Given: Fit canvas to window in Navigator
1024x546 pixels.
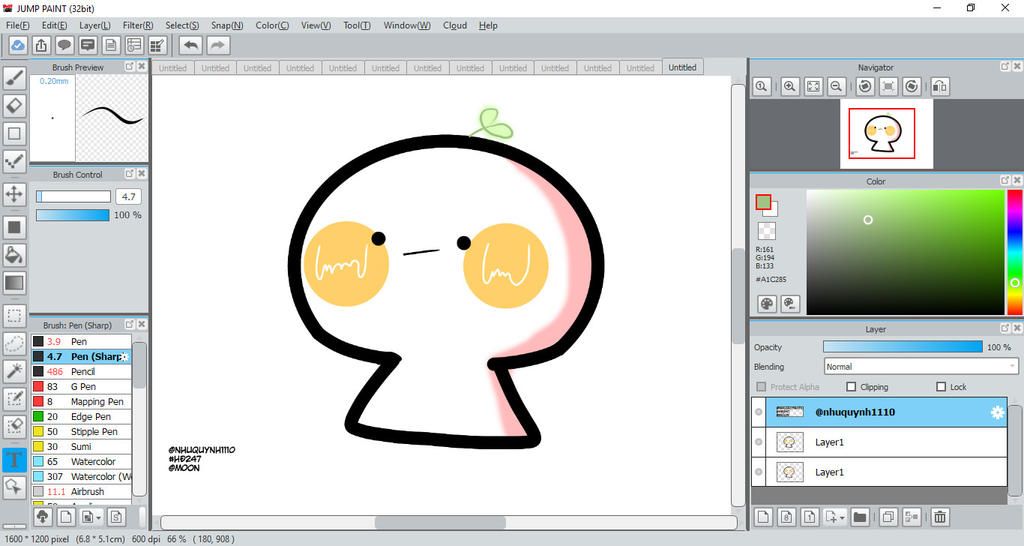Looking at the screenshot, I should (x=813, y=86).
